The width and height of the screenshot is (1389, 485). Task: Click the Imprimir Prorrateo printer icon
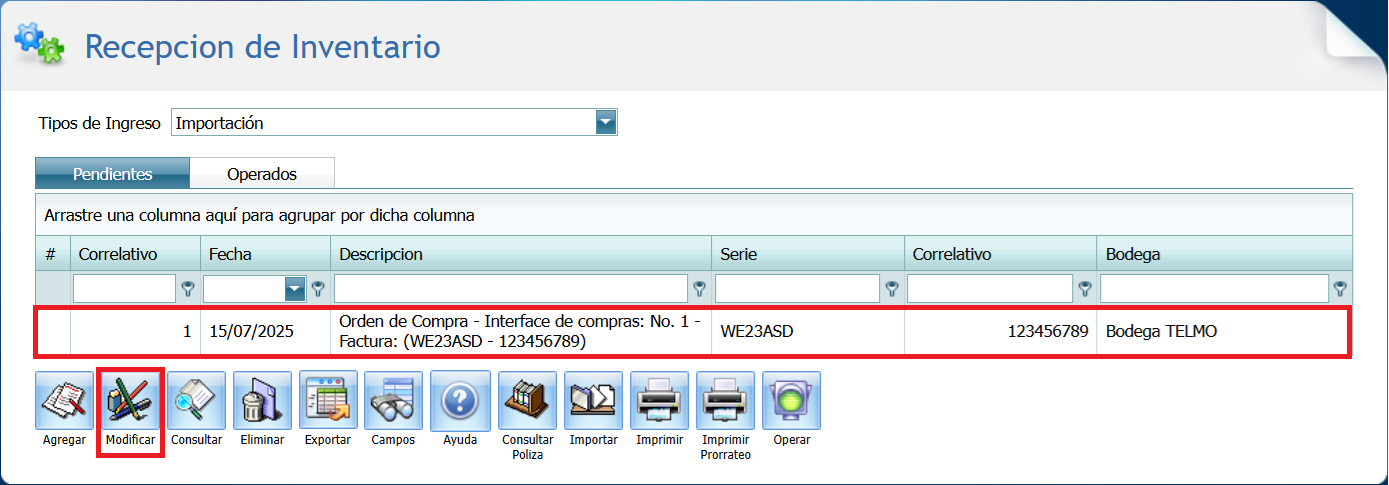725,401
